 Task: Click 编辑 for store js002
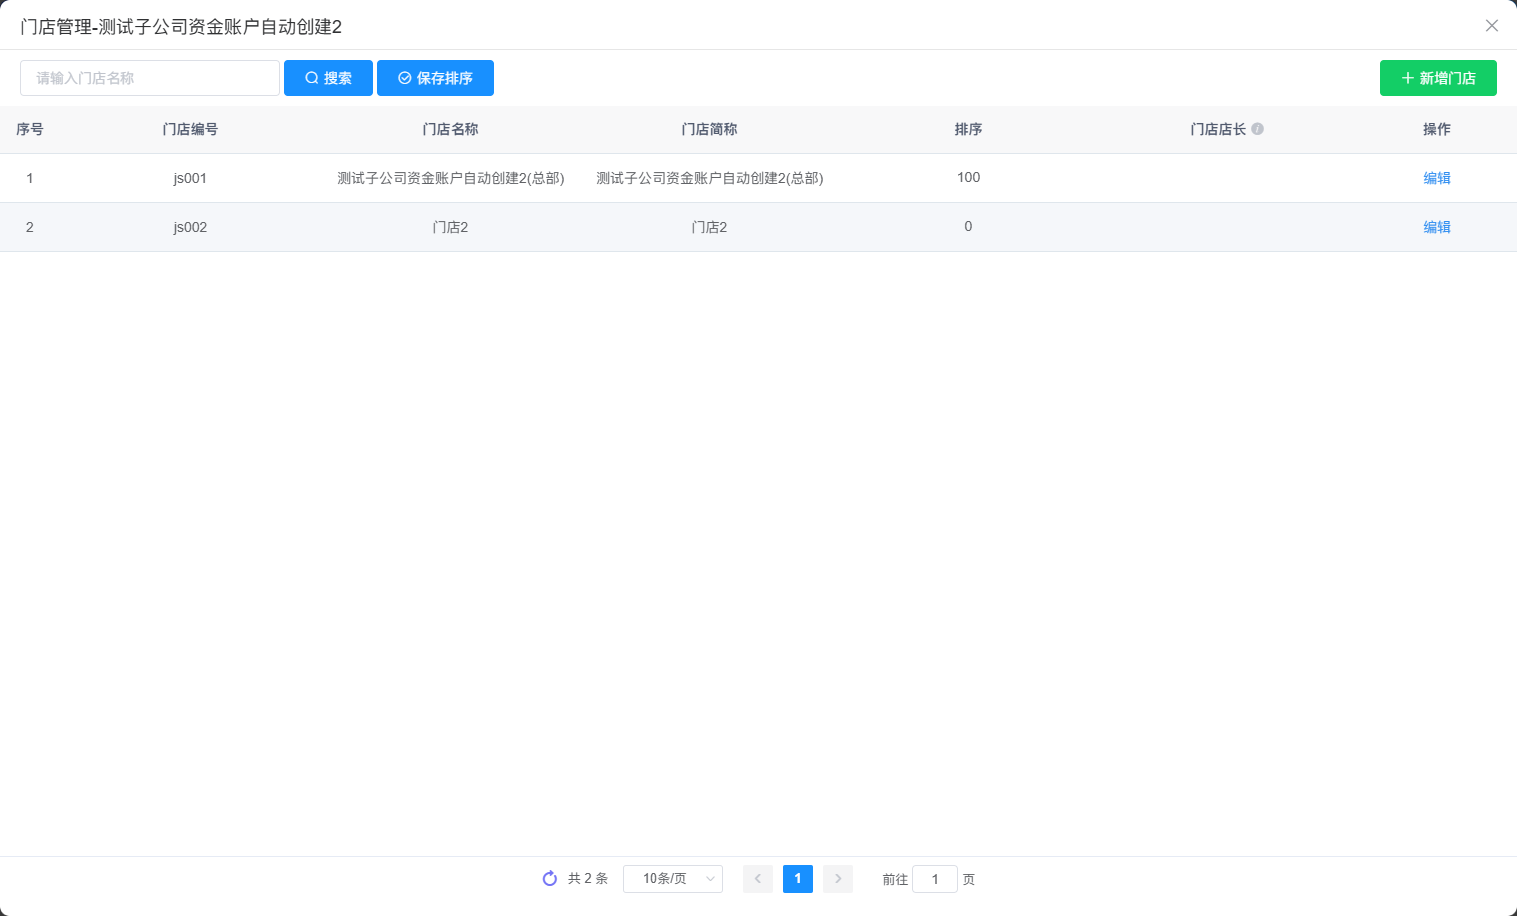[x=1437, y=227]
